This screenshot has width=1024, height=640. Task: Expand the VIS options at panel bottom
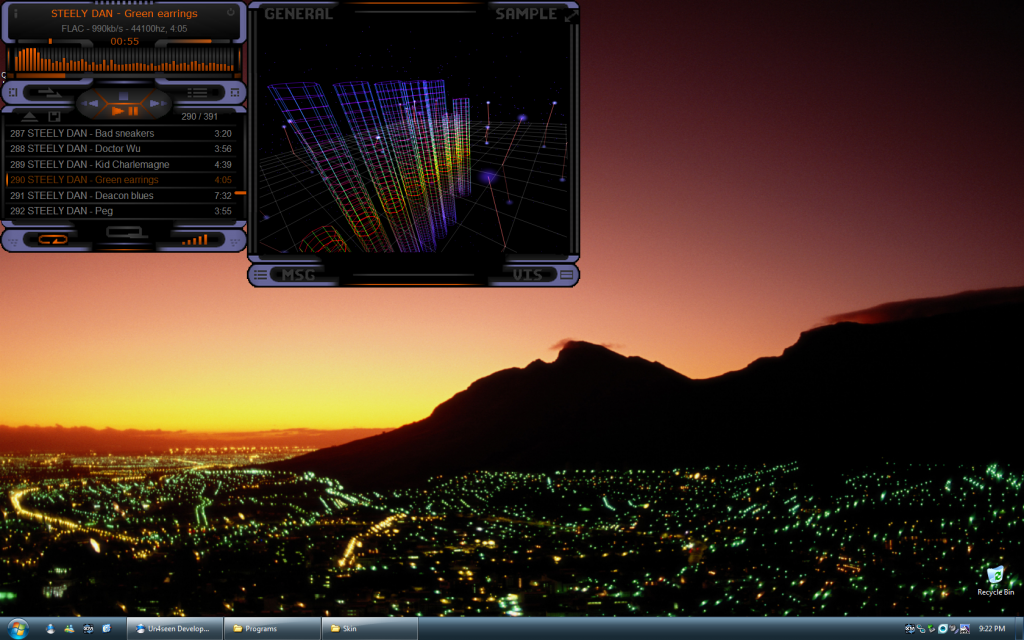[x=528, y=274]
